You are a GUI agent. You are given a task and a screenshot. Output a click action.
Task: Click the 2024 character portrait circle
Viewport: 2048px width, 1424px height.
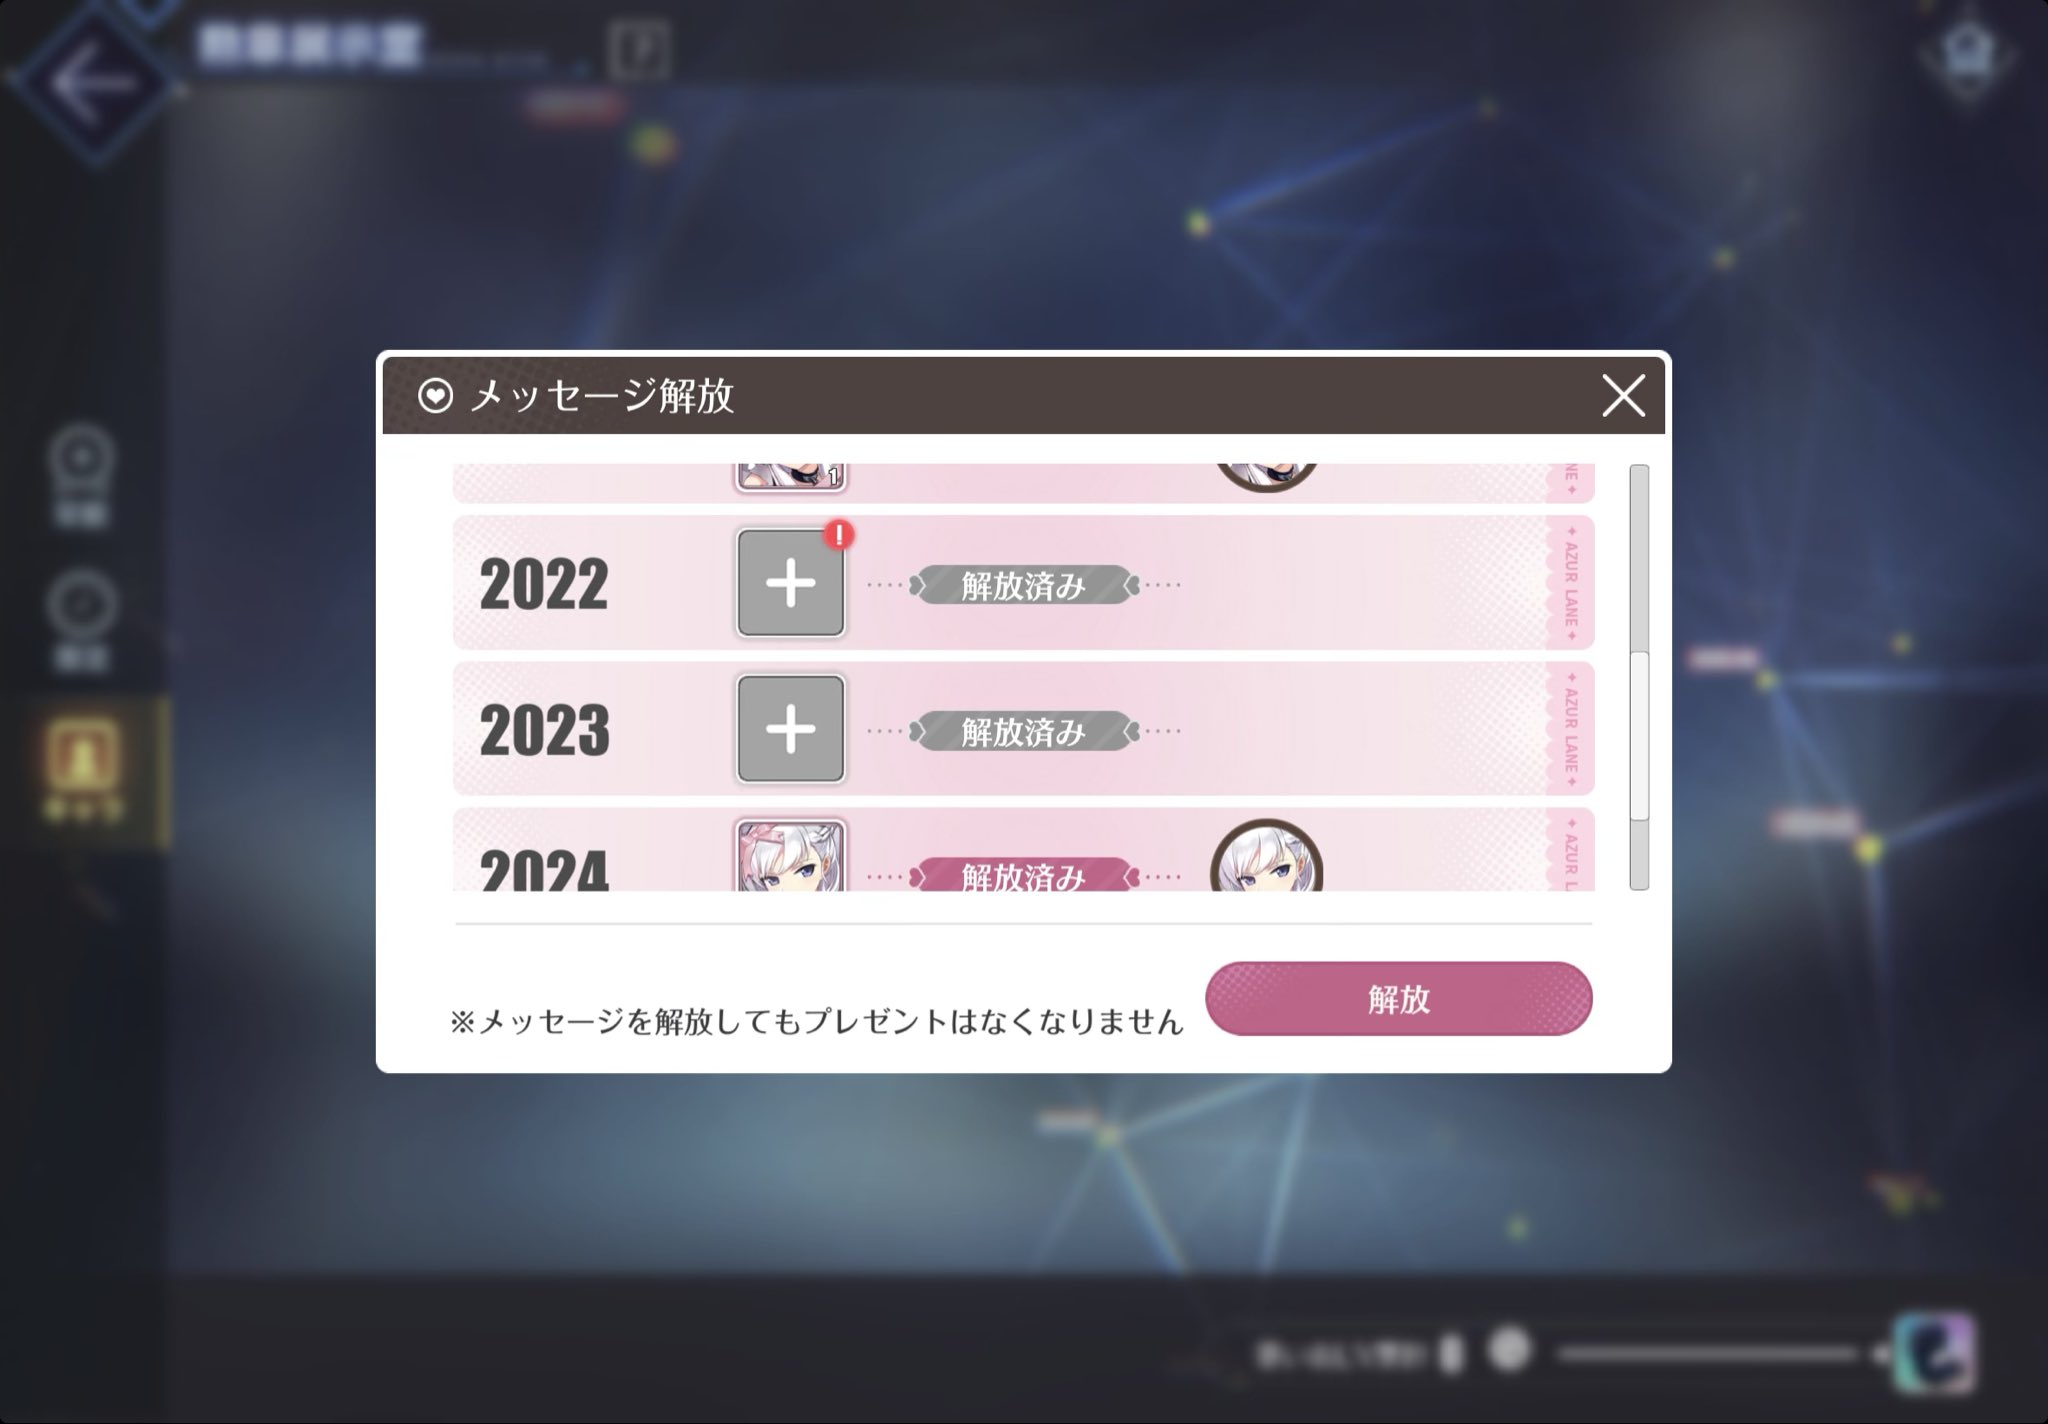coord(1266,856)
